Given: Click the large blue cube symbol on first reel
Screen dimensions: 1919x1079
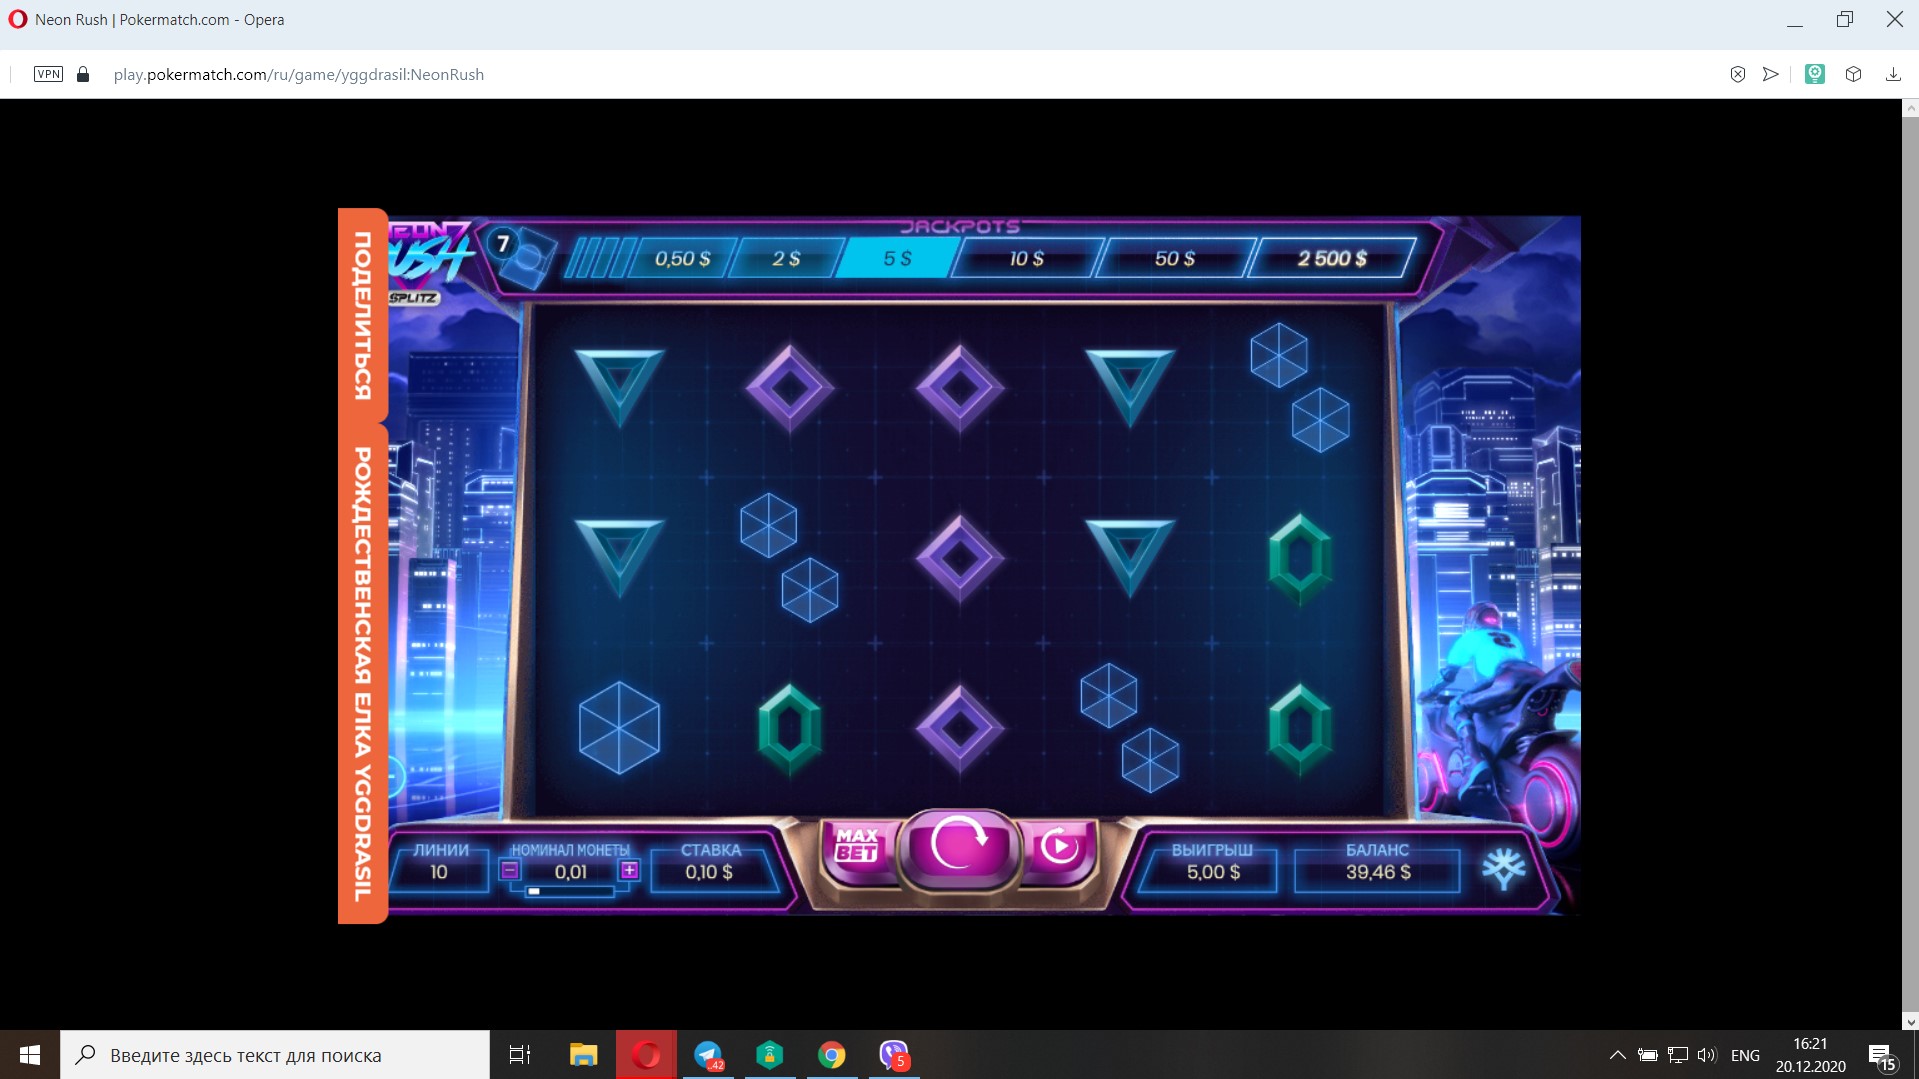Looking at the screenshot, I should click(x=619, y=728).
